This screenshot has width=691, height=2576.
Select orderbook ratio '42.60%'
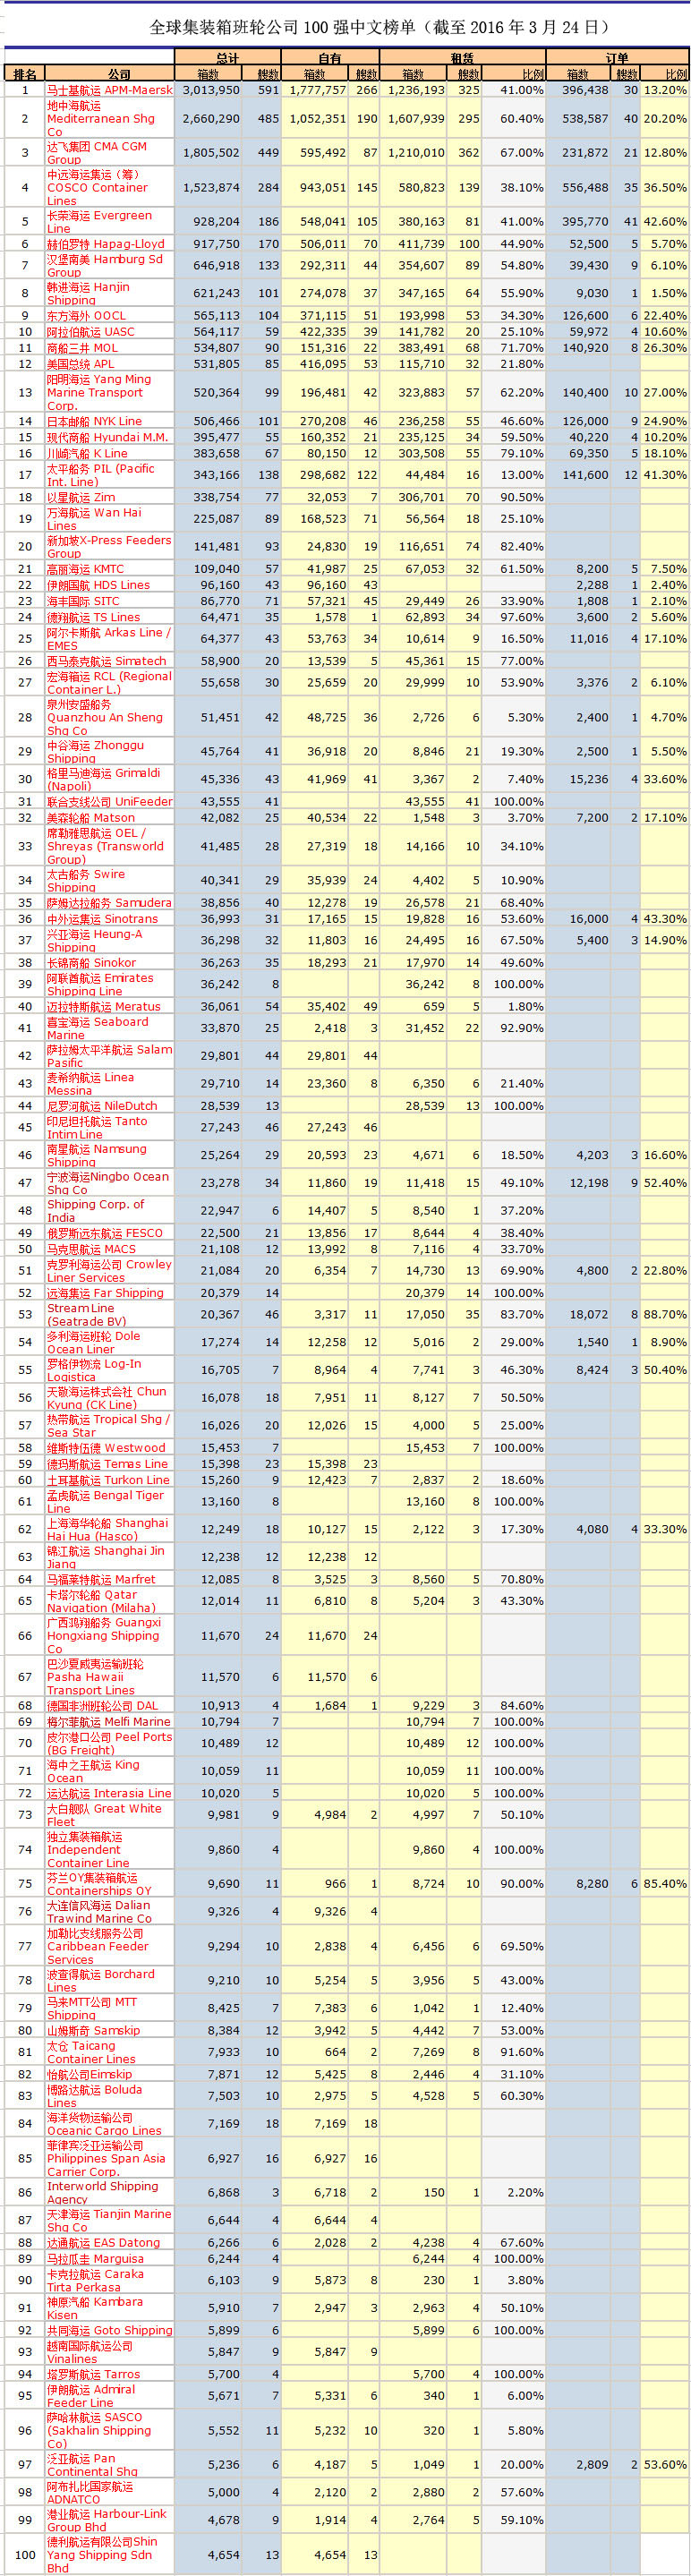pos(665,222)
